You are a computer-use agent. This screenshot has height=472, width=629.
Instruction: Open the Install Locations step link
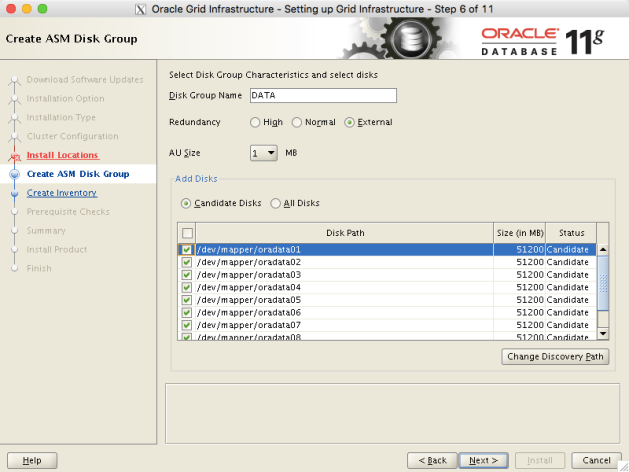tap(63, 155)
